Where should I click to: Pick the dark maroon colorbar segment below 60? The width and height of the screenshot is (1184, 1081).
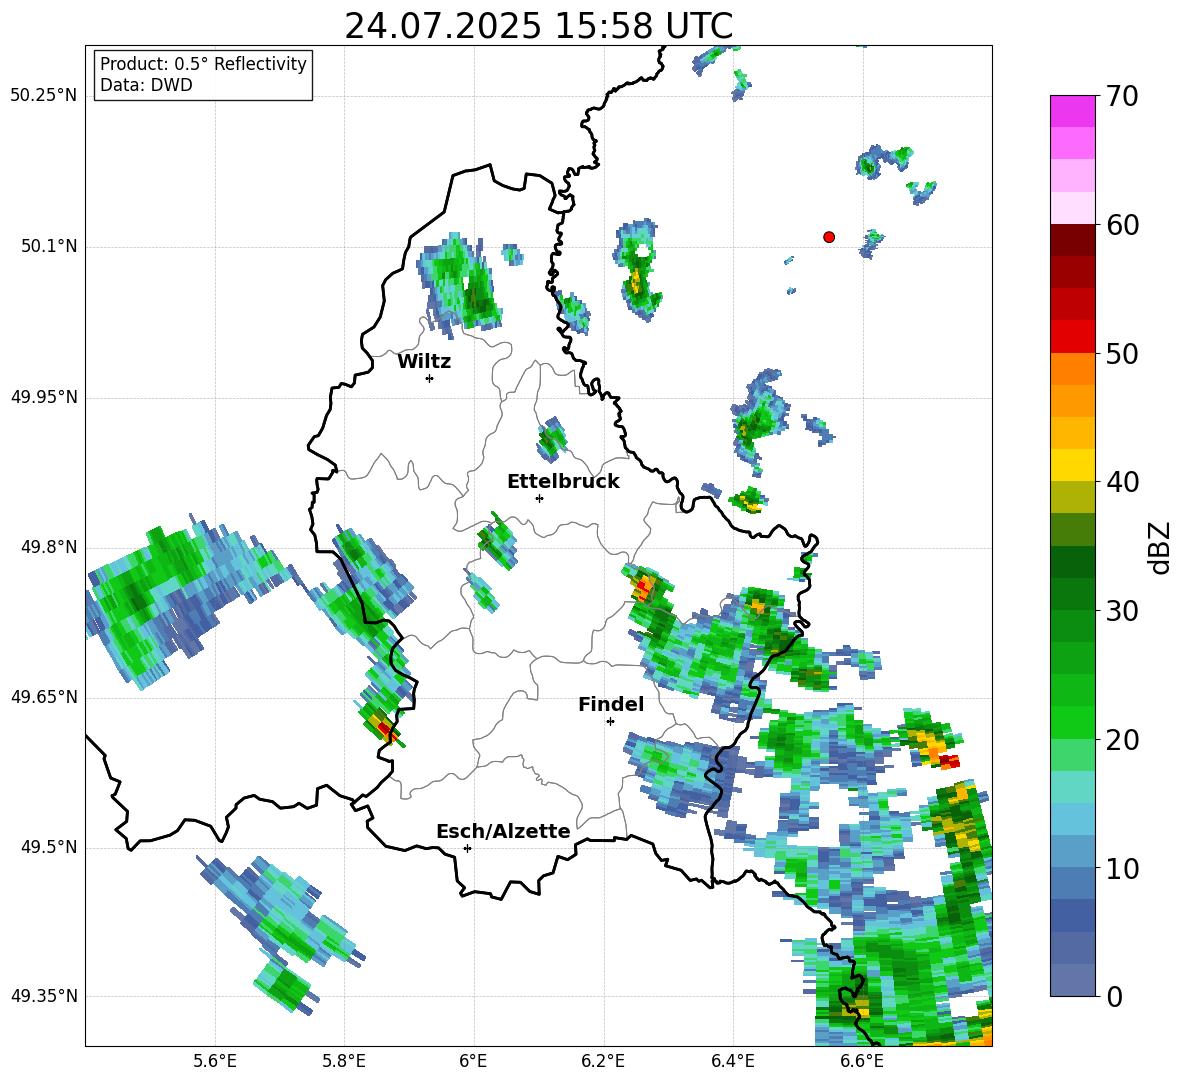pos(1072,241)
